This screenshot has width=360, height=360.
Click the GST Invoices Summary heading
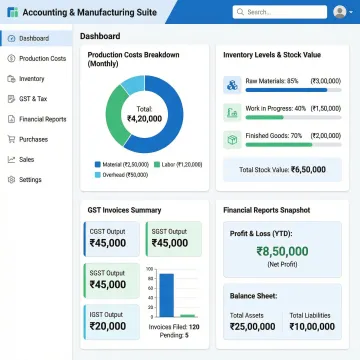coord(124,210)
